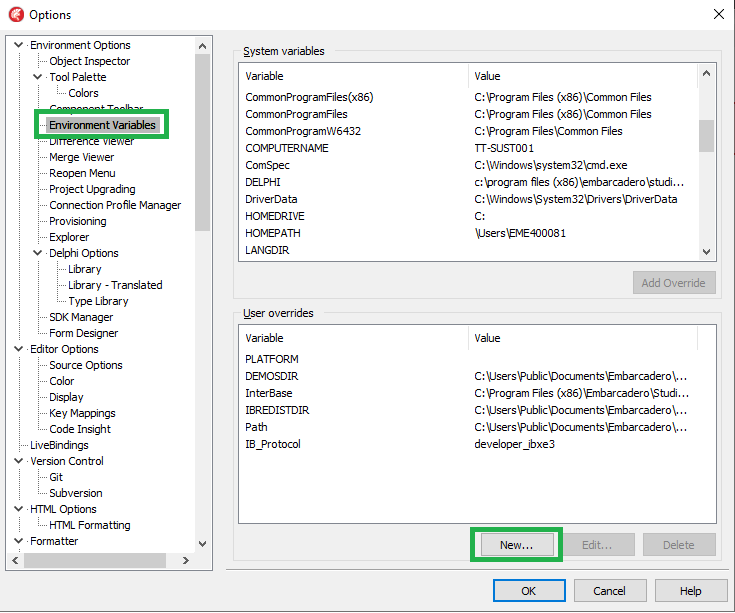Open the Library page under Delphi Options

coord(85,269)
